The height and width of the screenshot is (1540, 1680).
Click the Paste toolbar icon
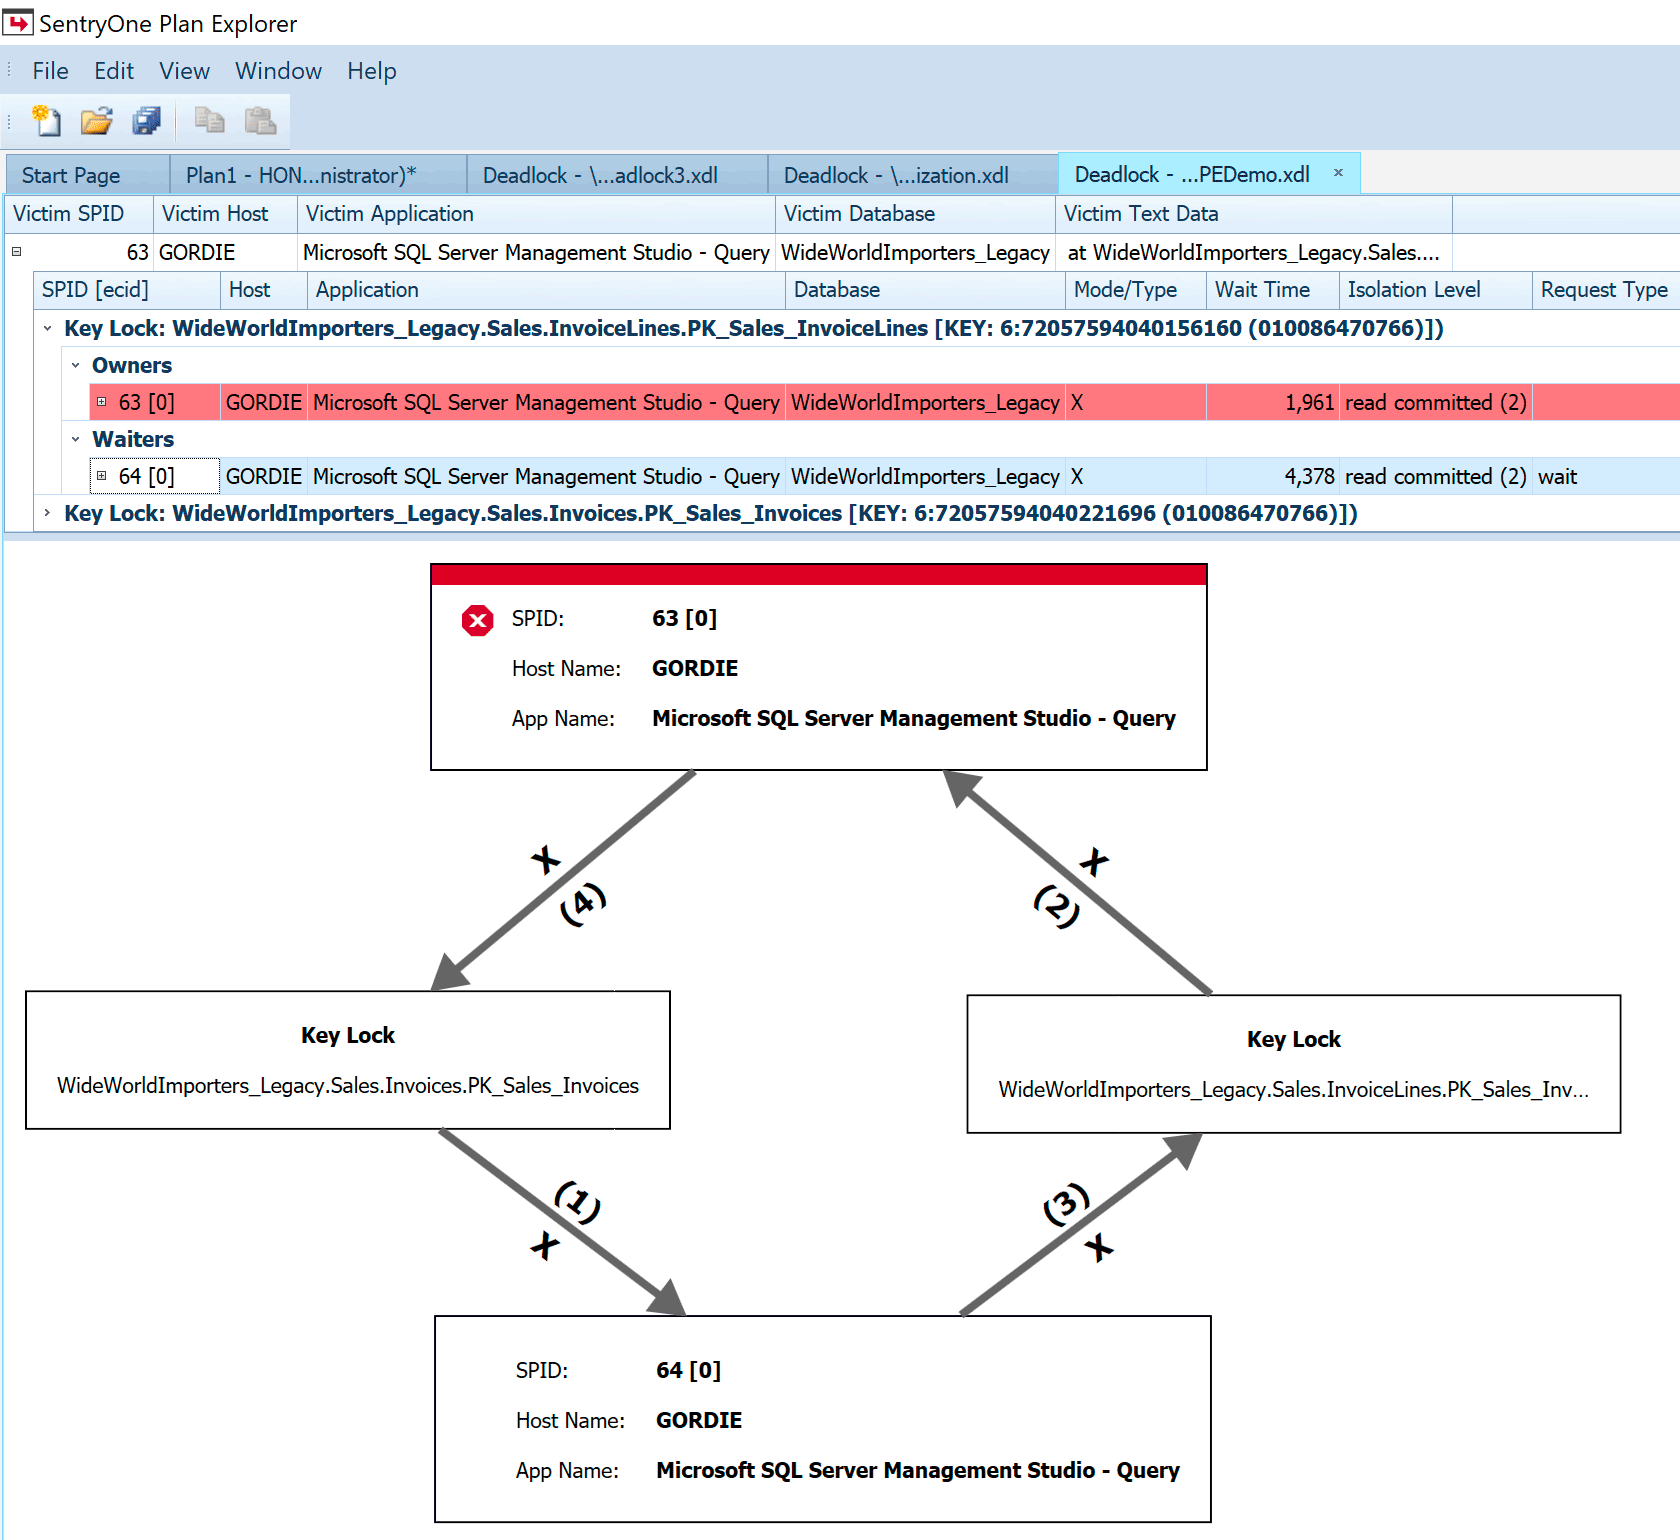[260, 121]
